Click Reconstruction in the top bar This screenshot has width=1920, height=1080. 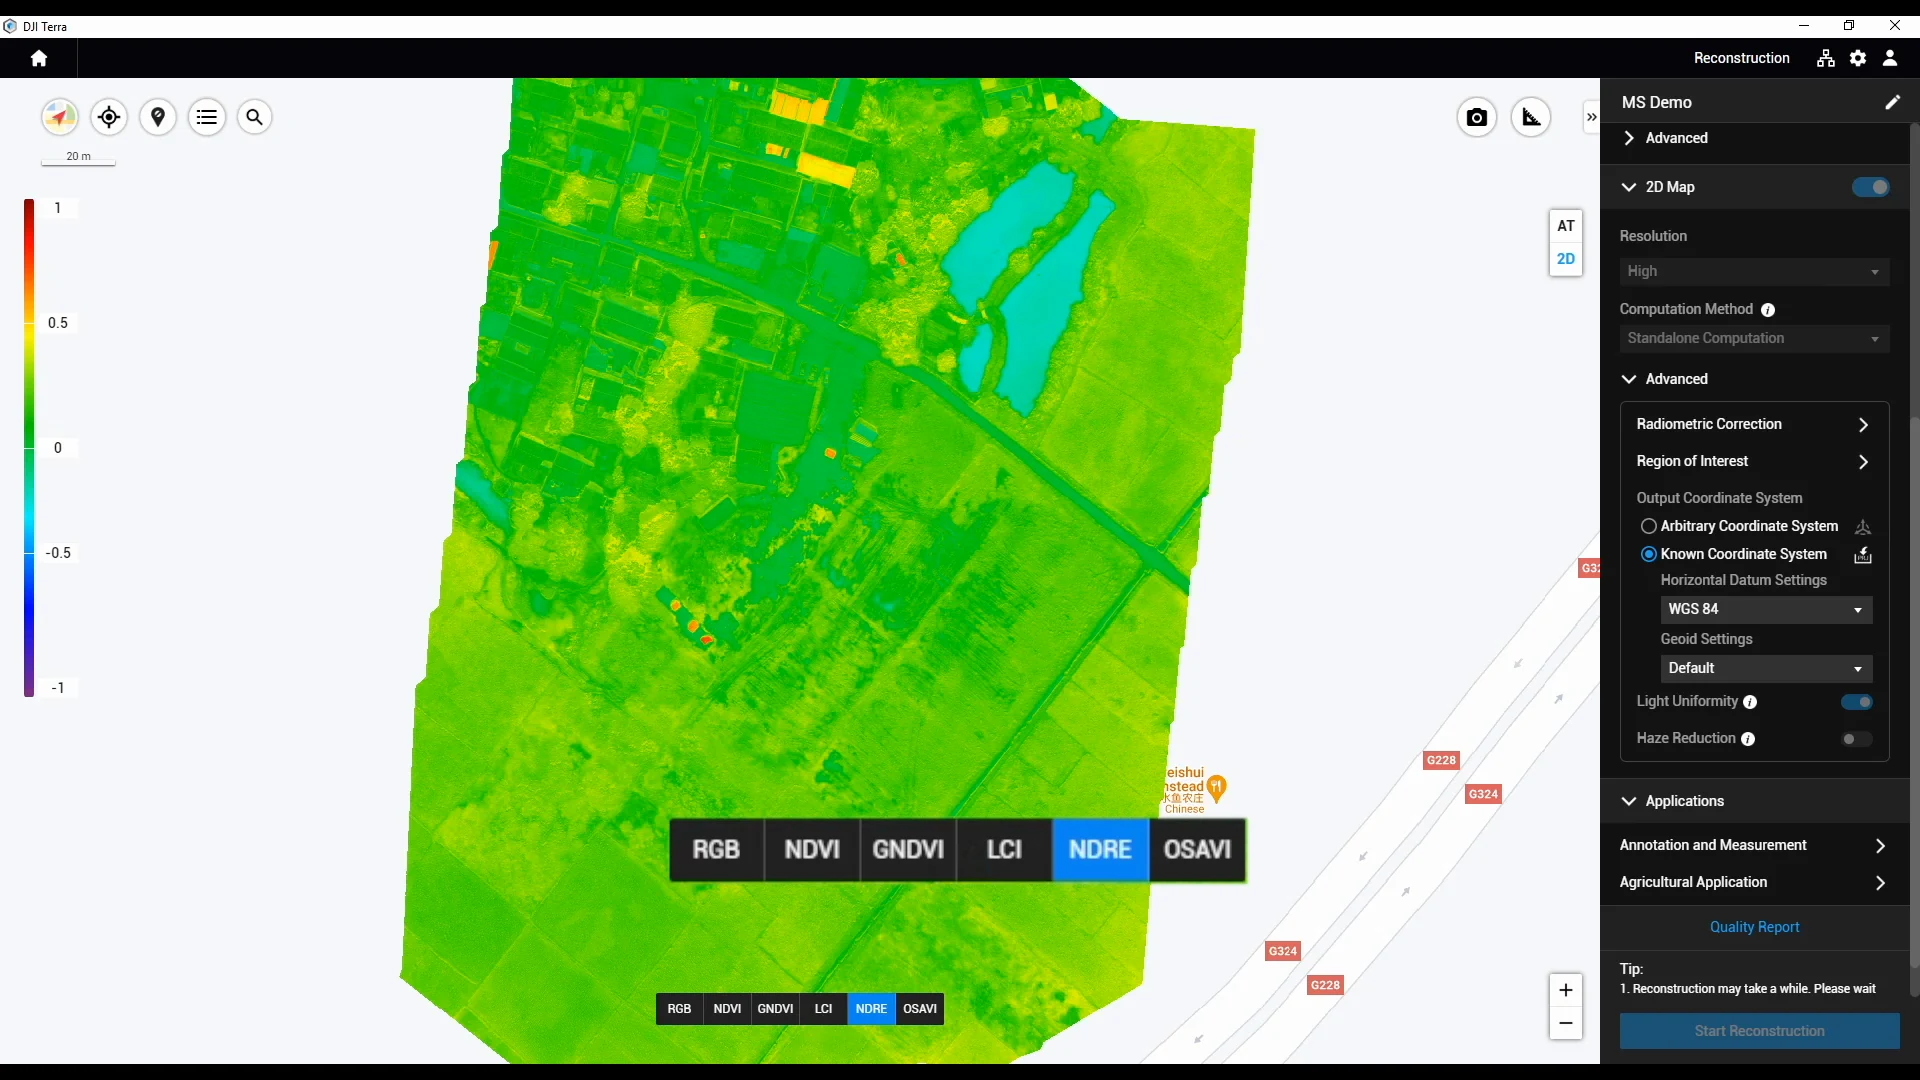pyautogui.click(x=1741, y=58)
